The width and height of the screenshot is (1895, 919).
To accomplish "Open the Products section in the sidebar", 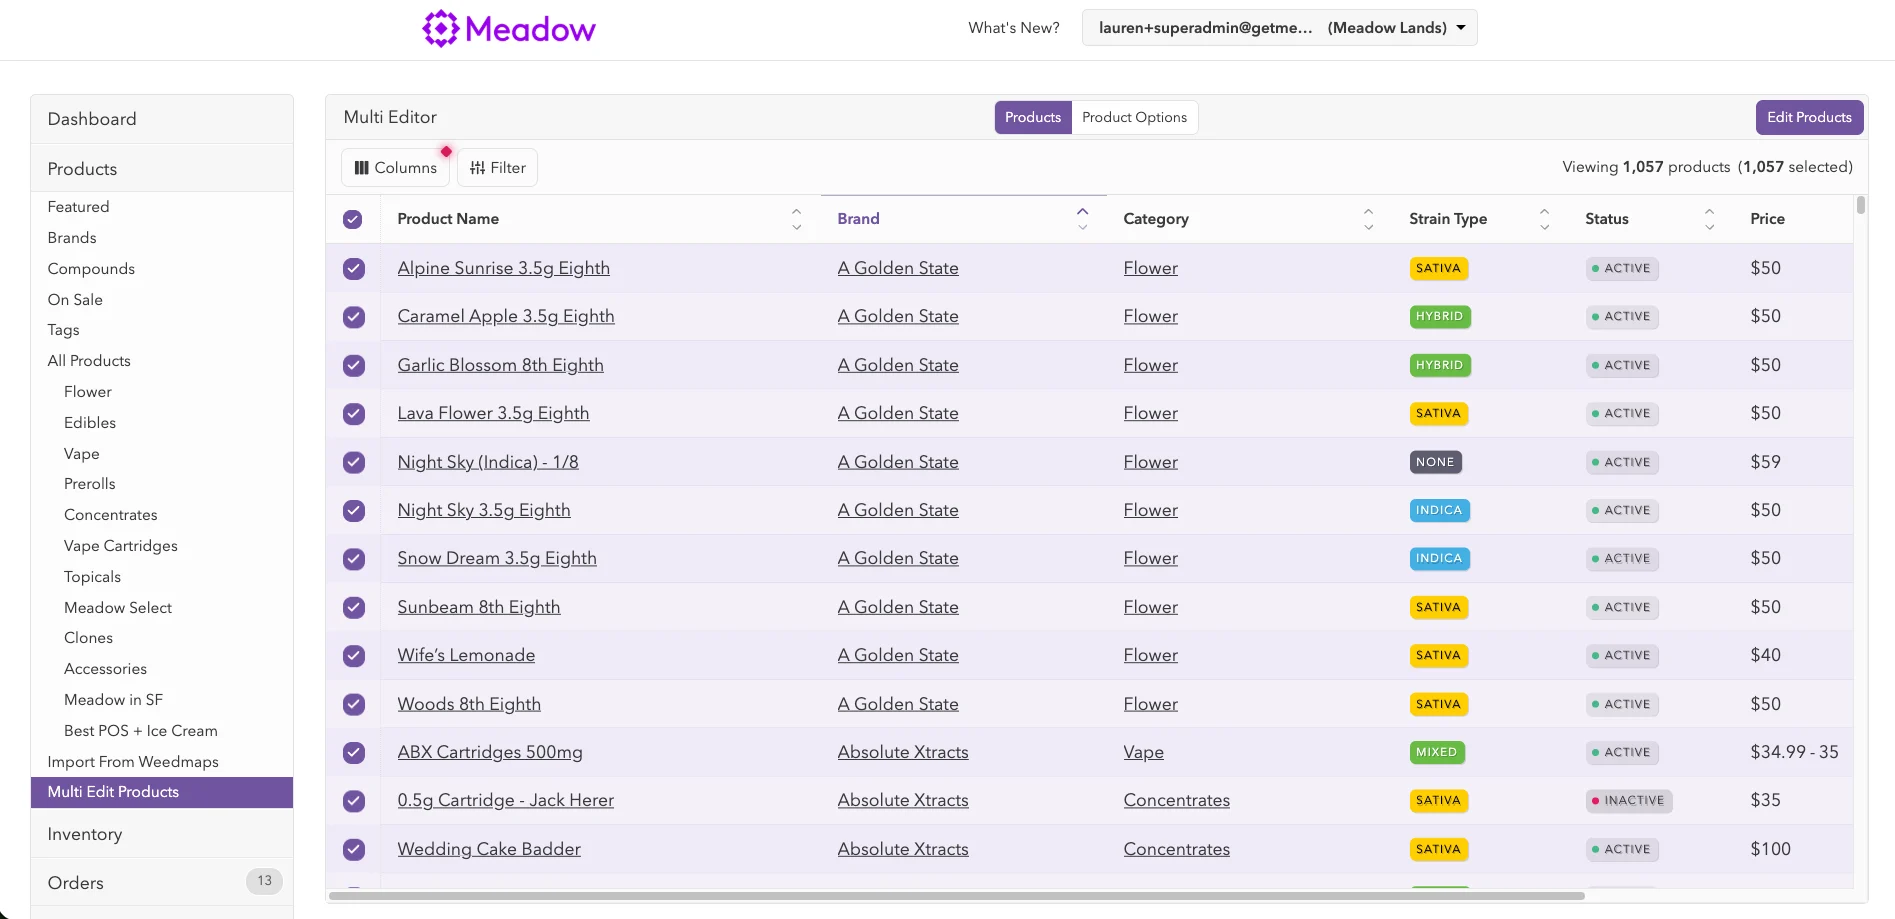I will click(x=162, y=169).
